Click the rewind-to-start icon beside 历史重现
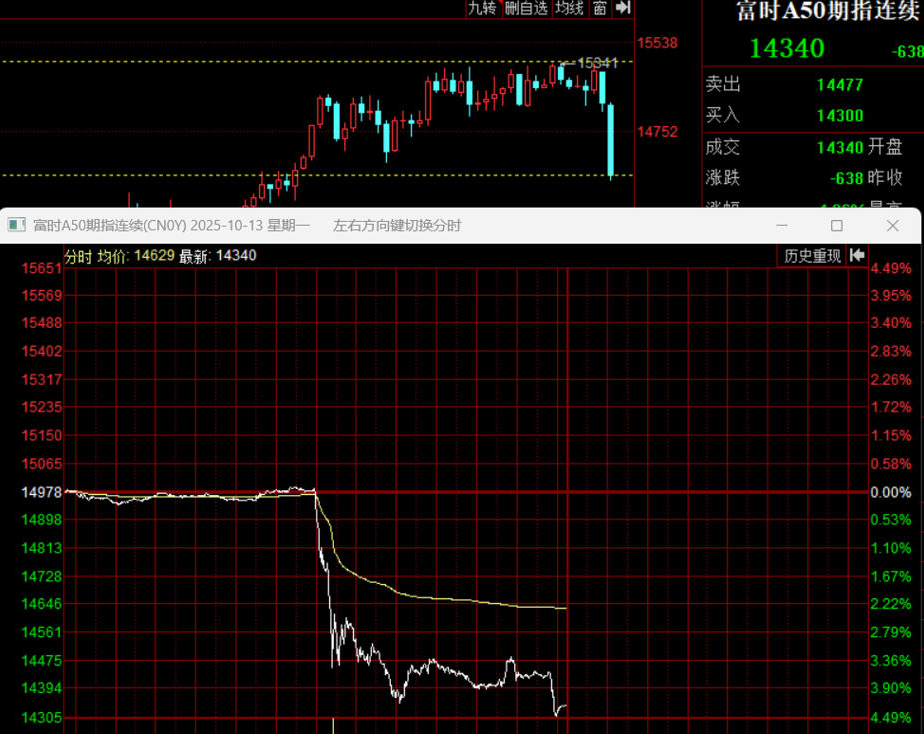Image resolution: width=924 pixels, height=734 pixels. click(857, 256)
